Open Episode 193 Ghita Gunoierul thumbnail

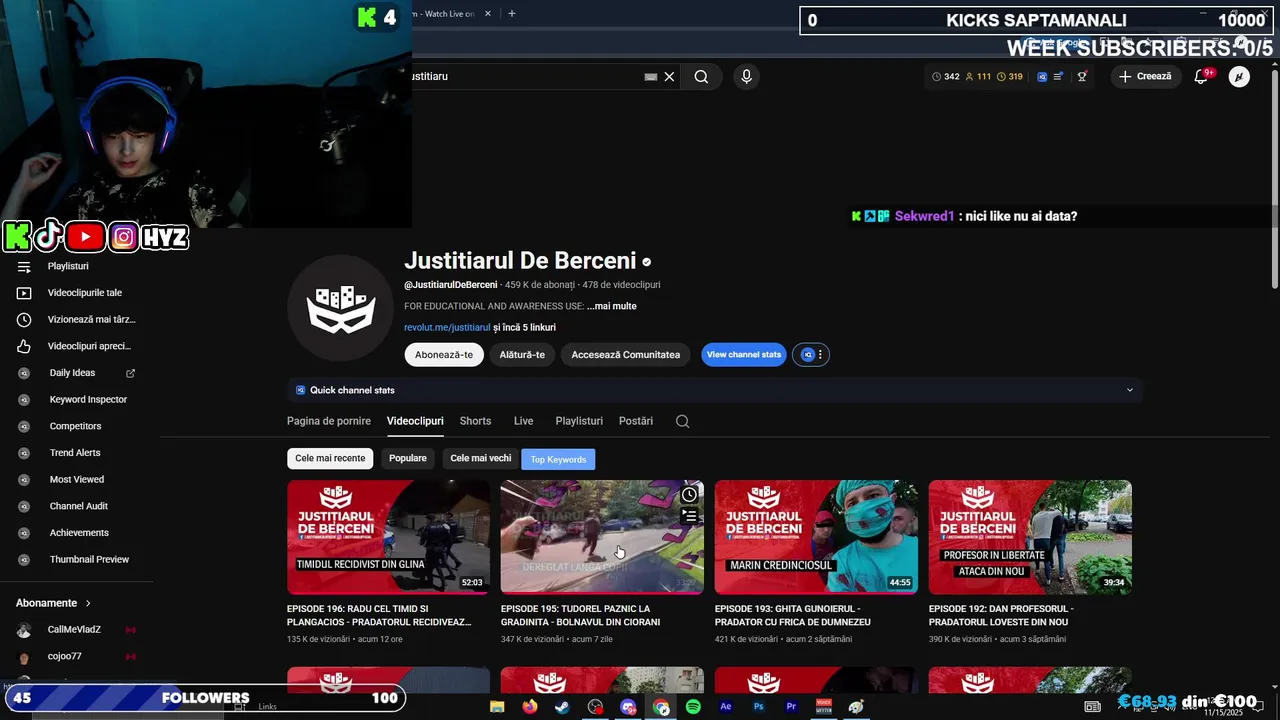816,537
